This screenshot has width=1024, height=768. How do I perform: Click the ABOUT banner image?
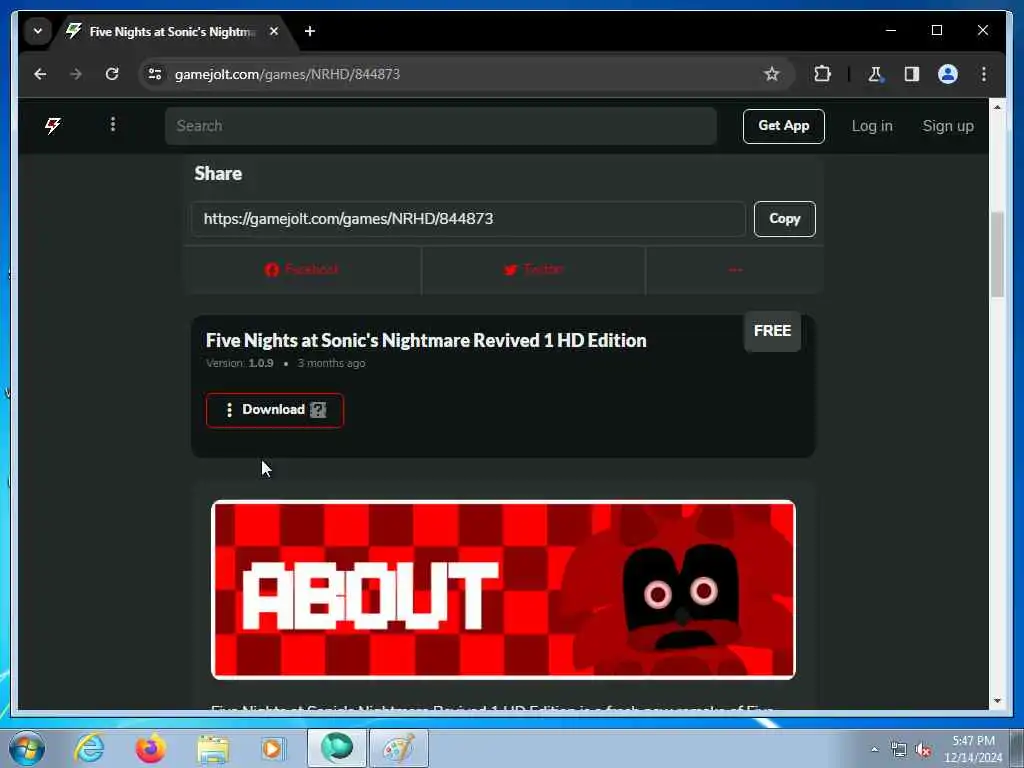click(x=504, y=590)
